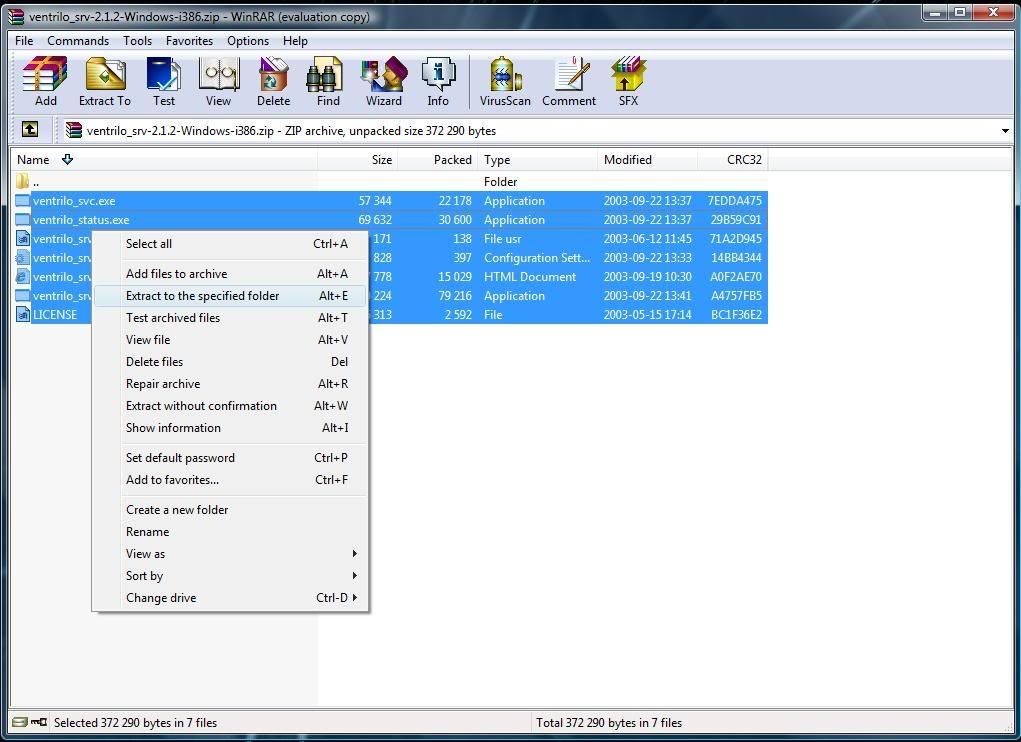Choose Add files to archive
The height and width of the screenshot is (742, 1021).
231,274
